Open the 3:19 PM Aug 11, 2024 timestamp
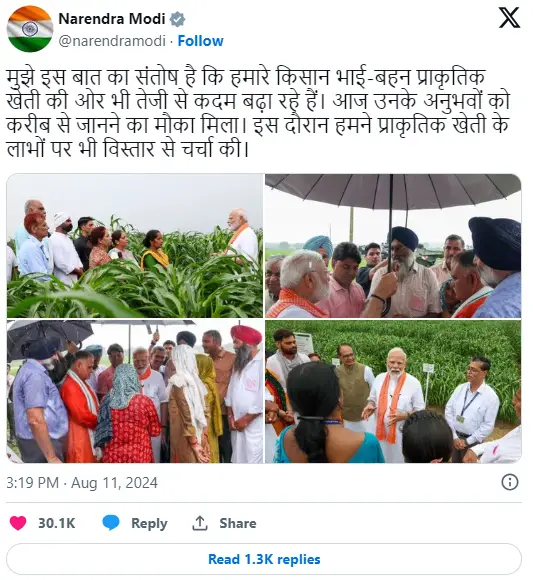Image resolution: width=533 pixels, height=580 pixels. pos(82,483)
